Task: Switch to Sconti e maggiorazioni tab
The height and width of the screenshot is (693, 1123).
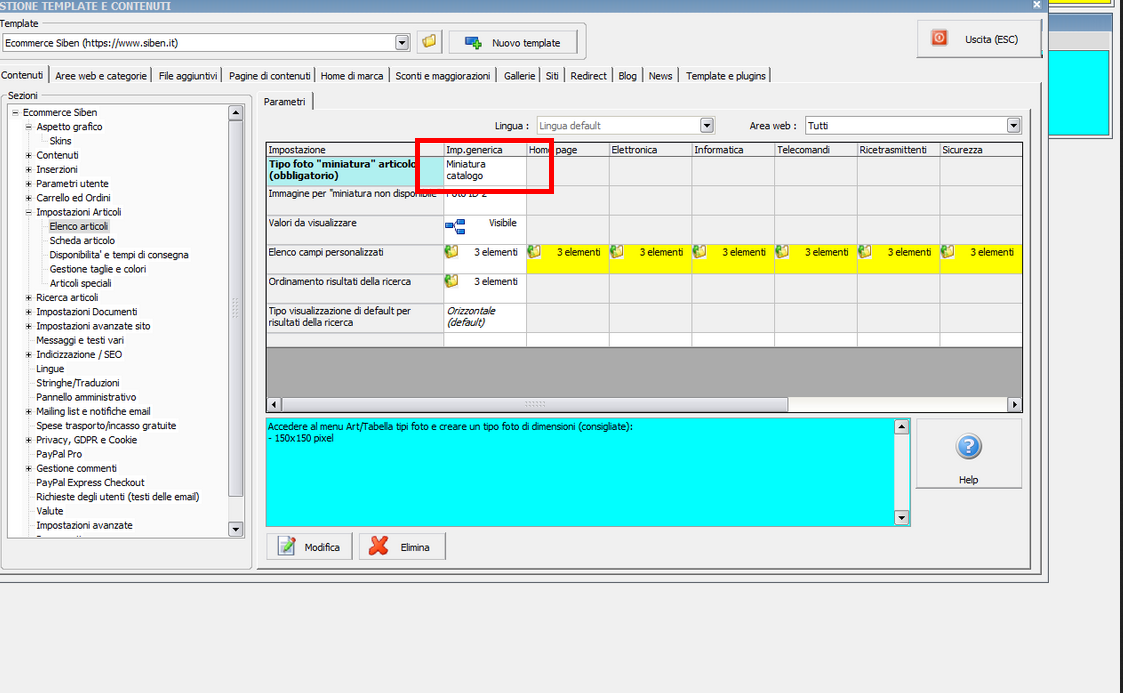Action: click(x=443, y=76)
